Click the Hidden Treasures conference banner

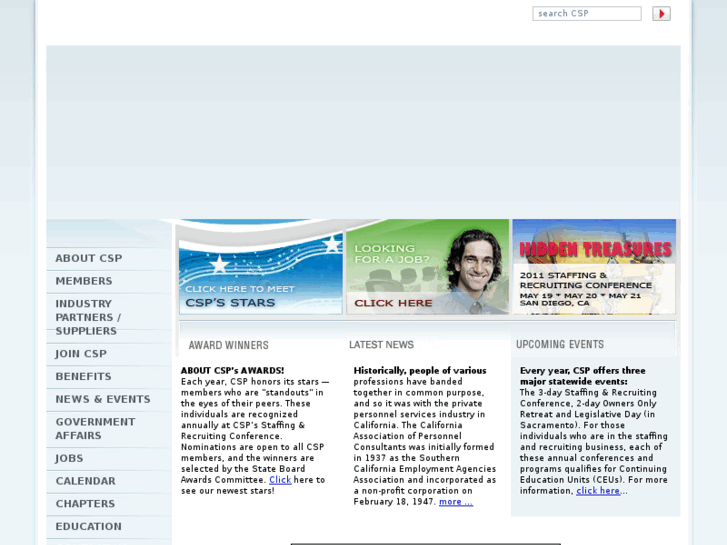click(594, 267)
